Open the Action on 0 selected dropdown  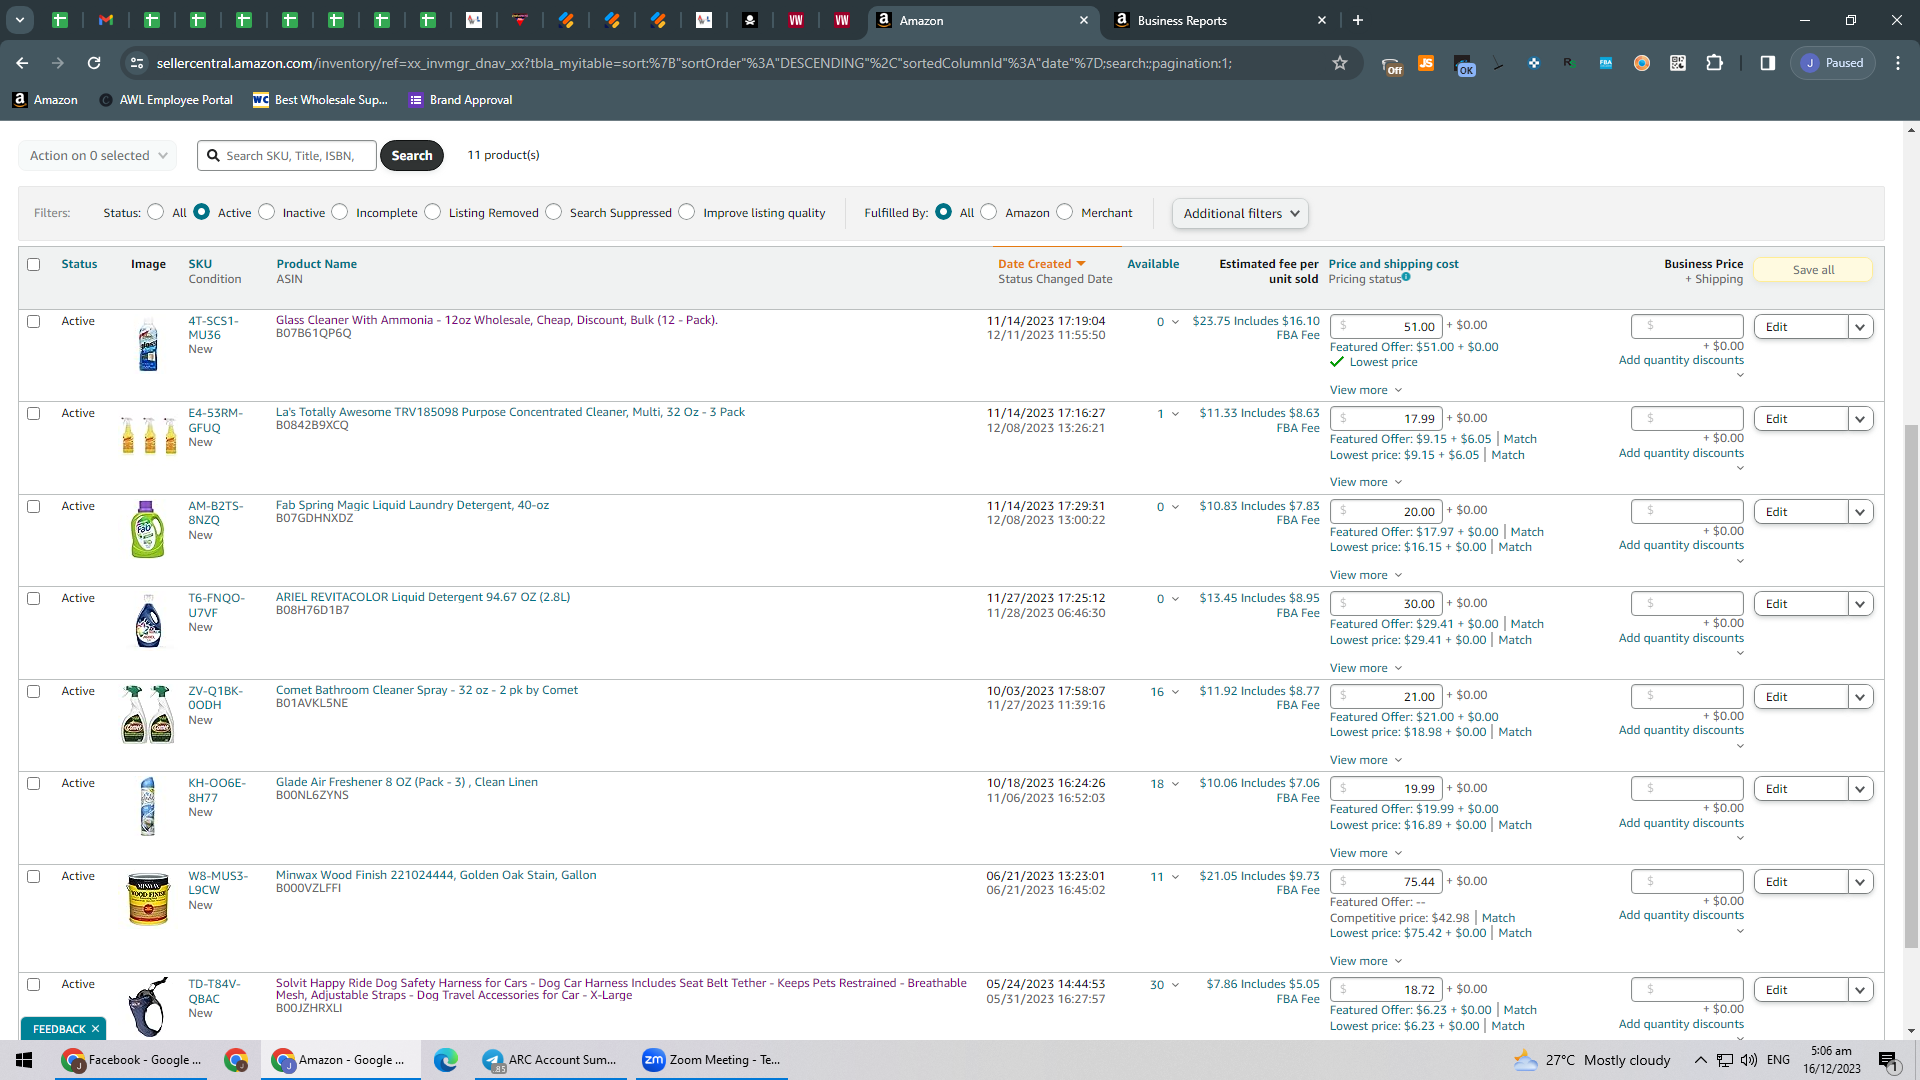tap(98, 155)
